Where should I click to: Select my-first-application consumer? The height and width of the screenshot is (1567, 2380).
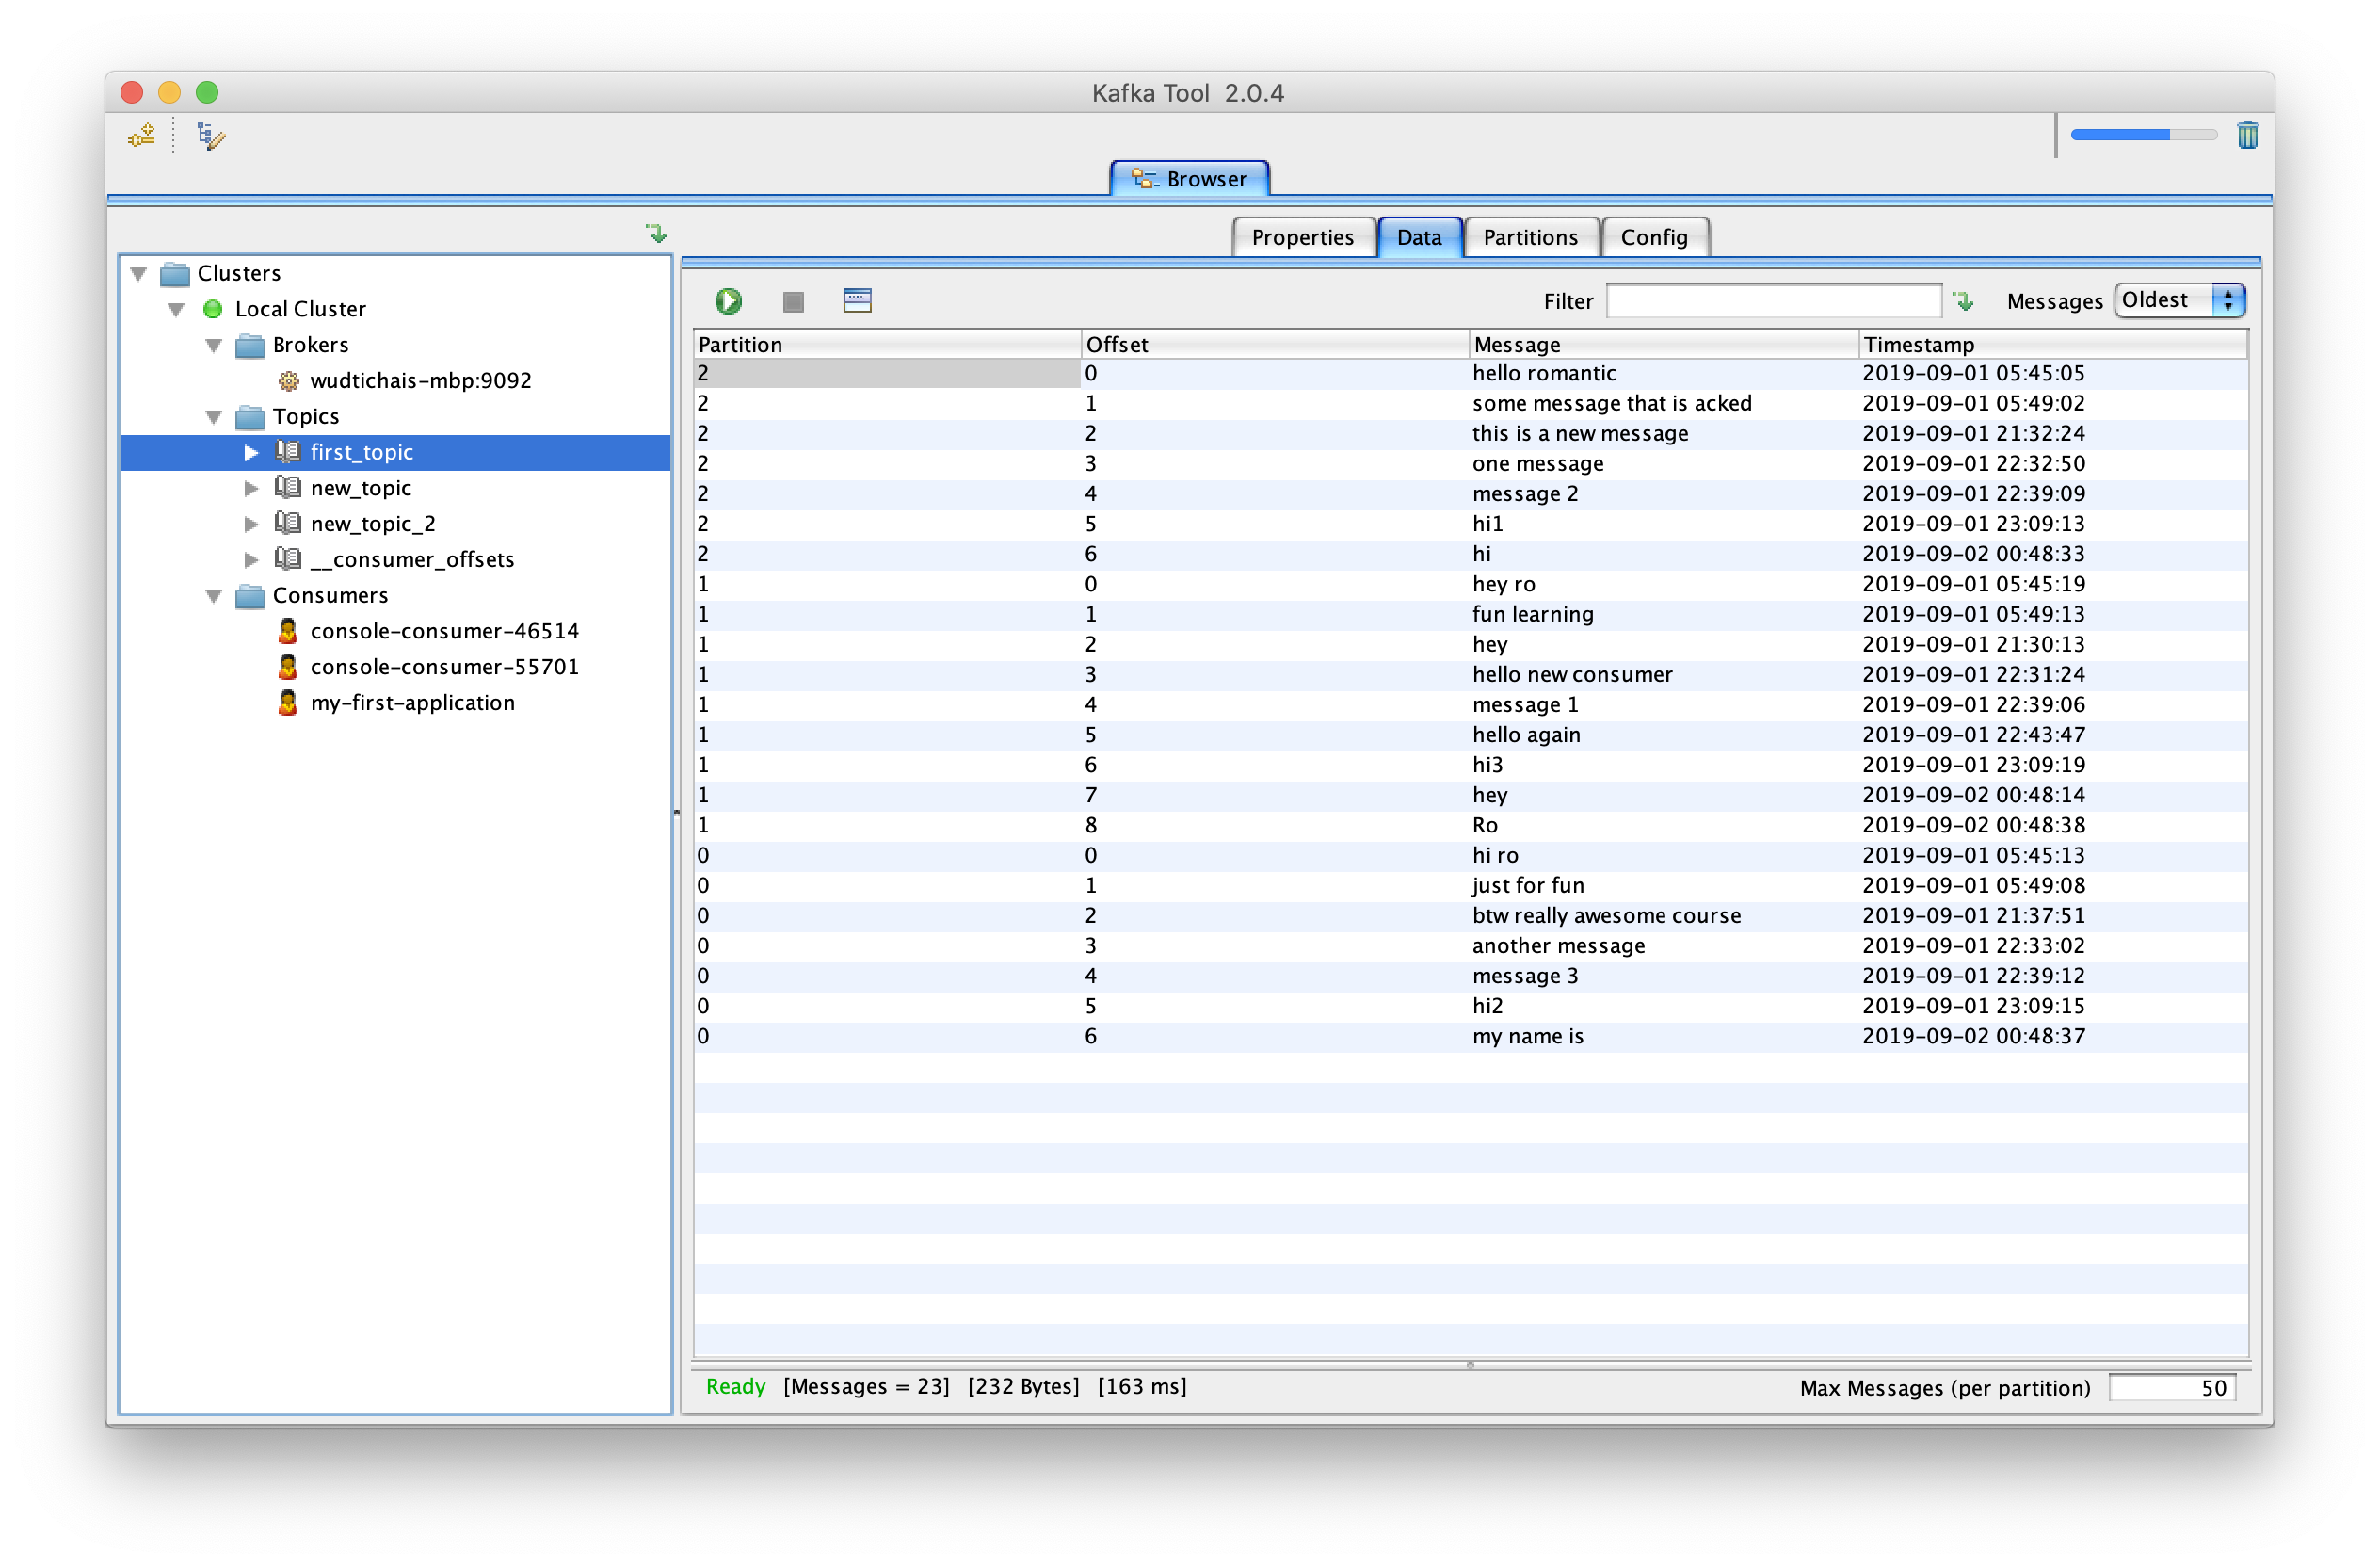click(412, 703)
